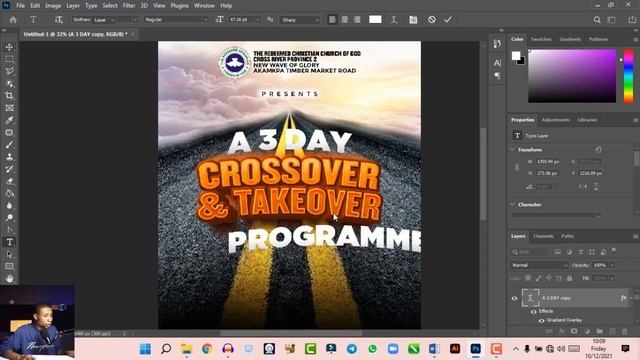Delete layer with trash icon
The height and width of the screenshot is (360, 640).
pyautogui.click(x=624, y=331)
